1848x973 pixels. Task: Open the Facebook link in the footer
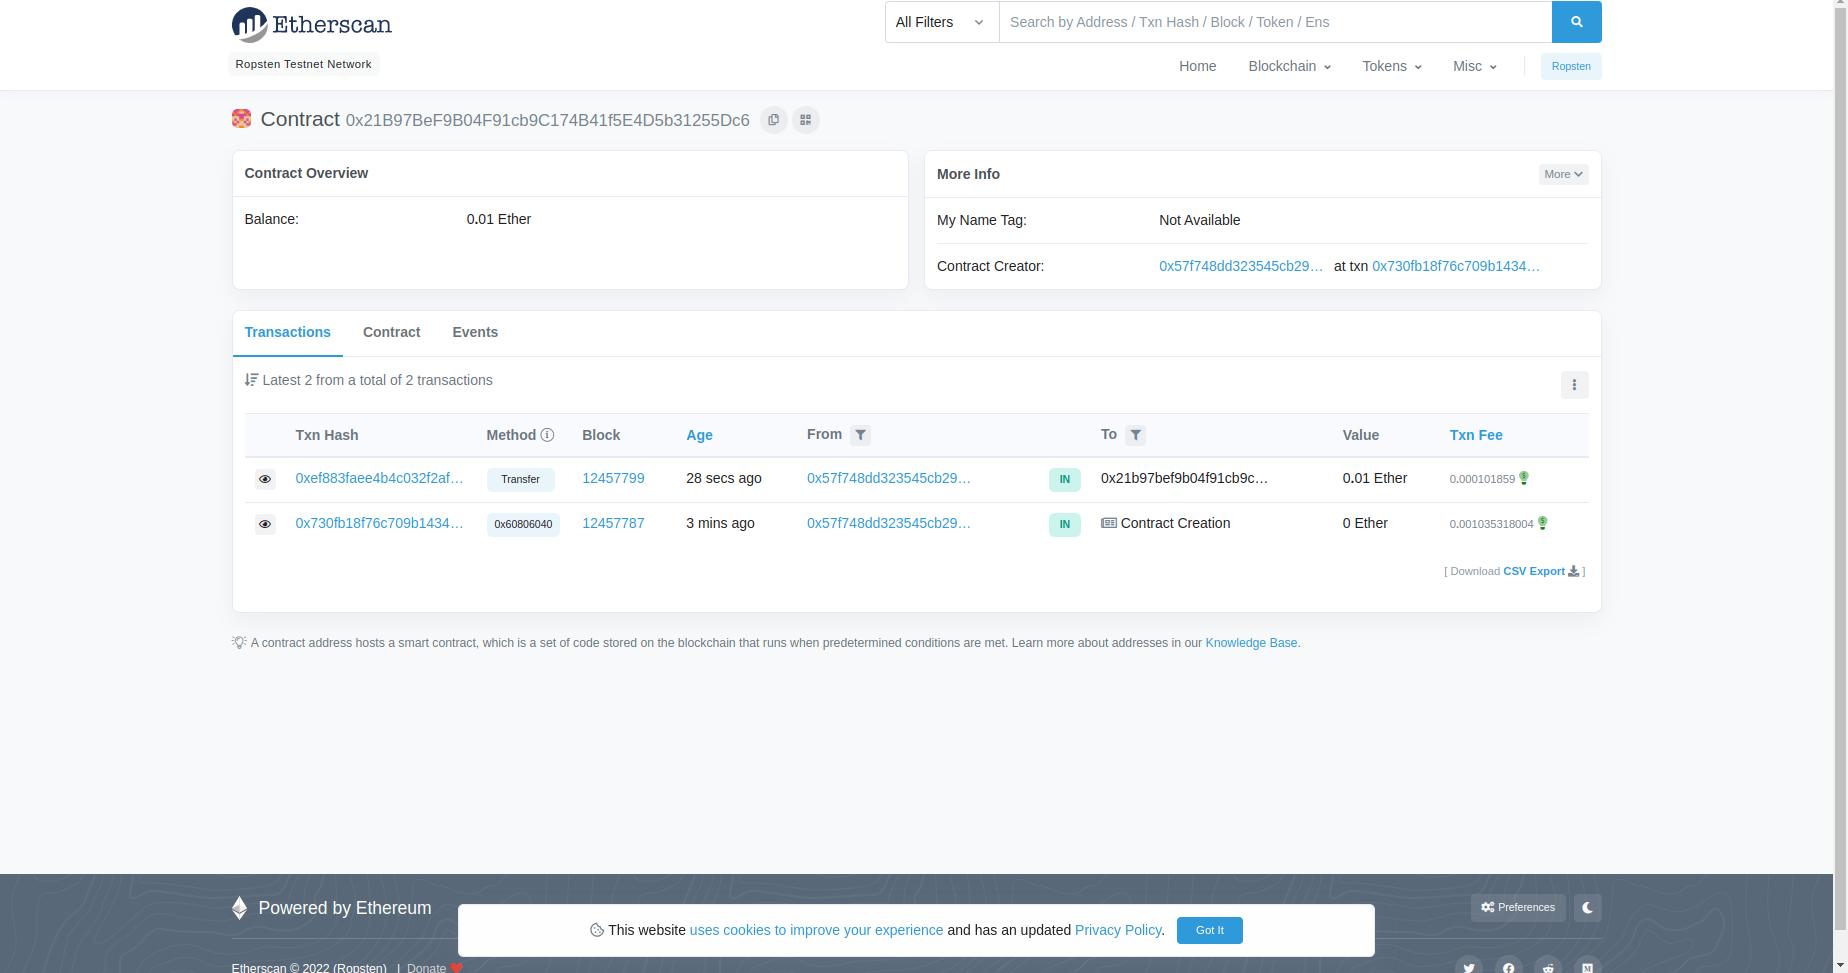coord(1508,968)
